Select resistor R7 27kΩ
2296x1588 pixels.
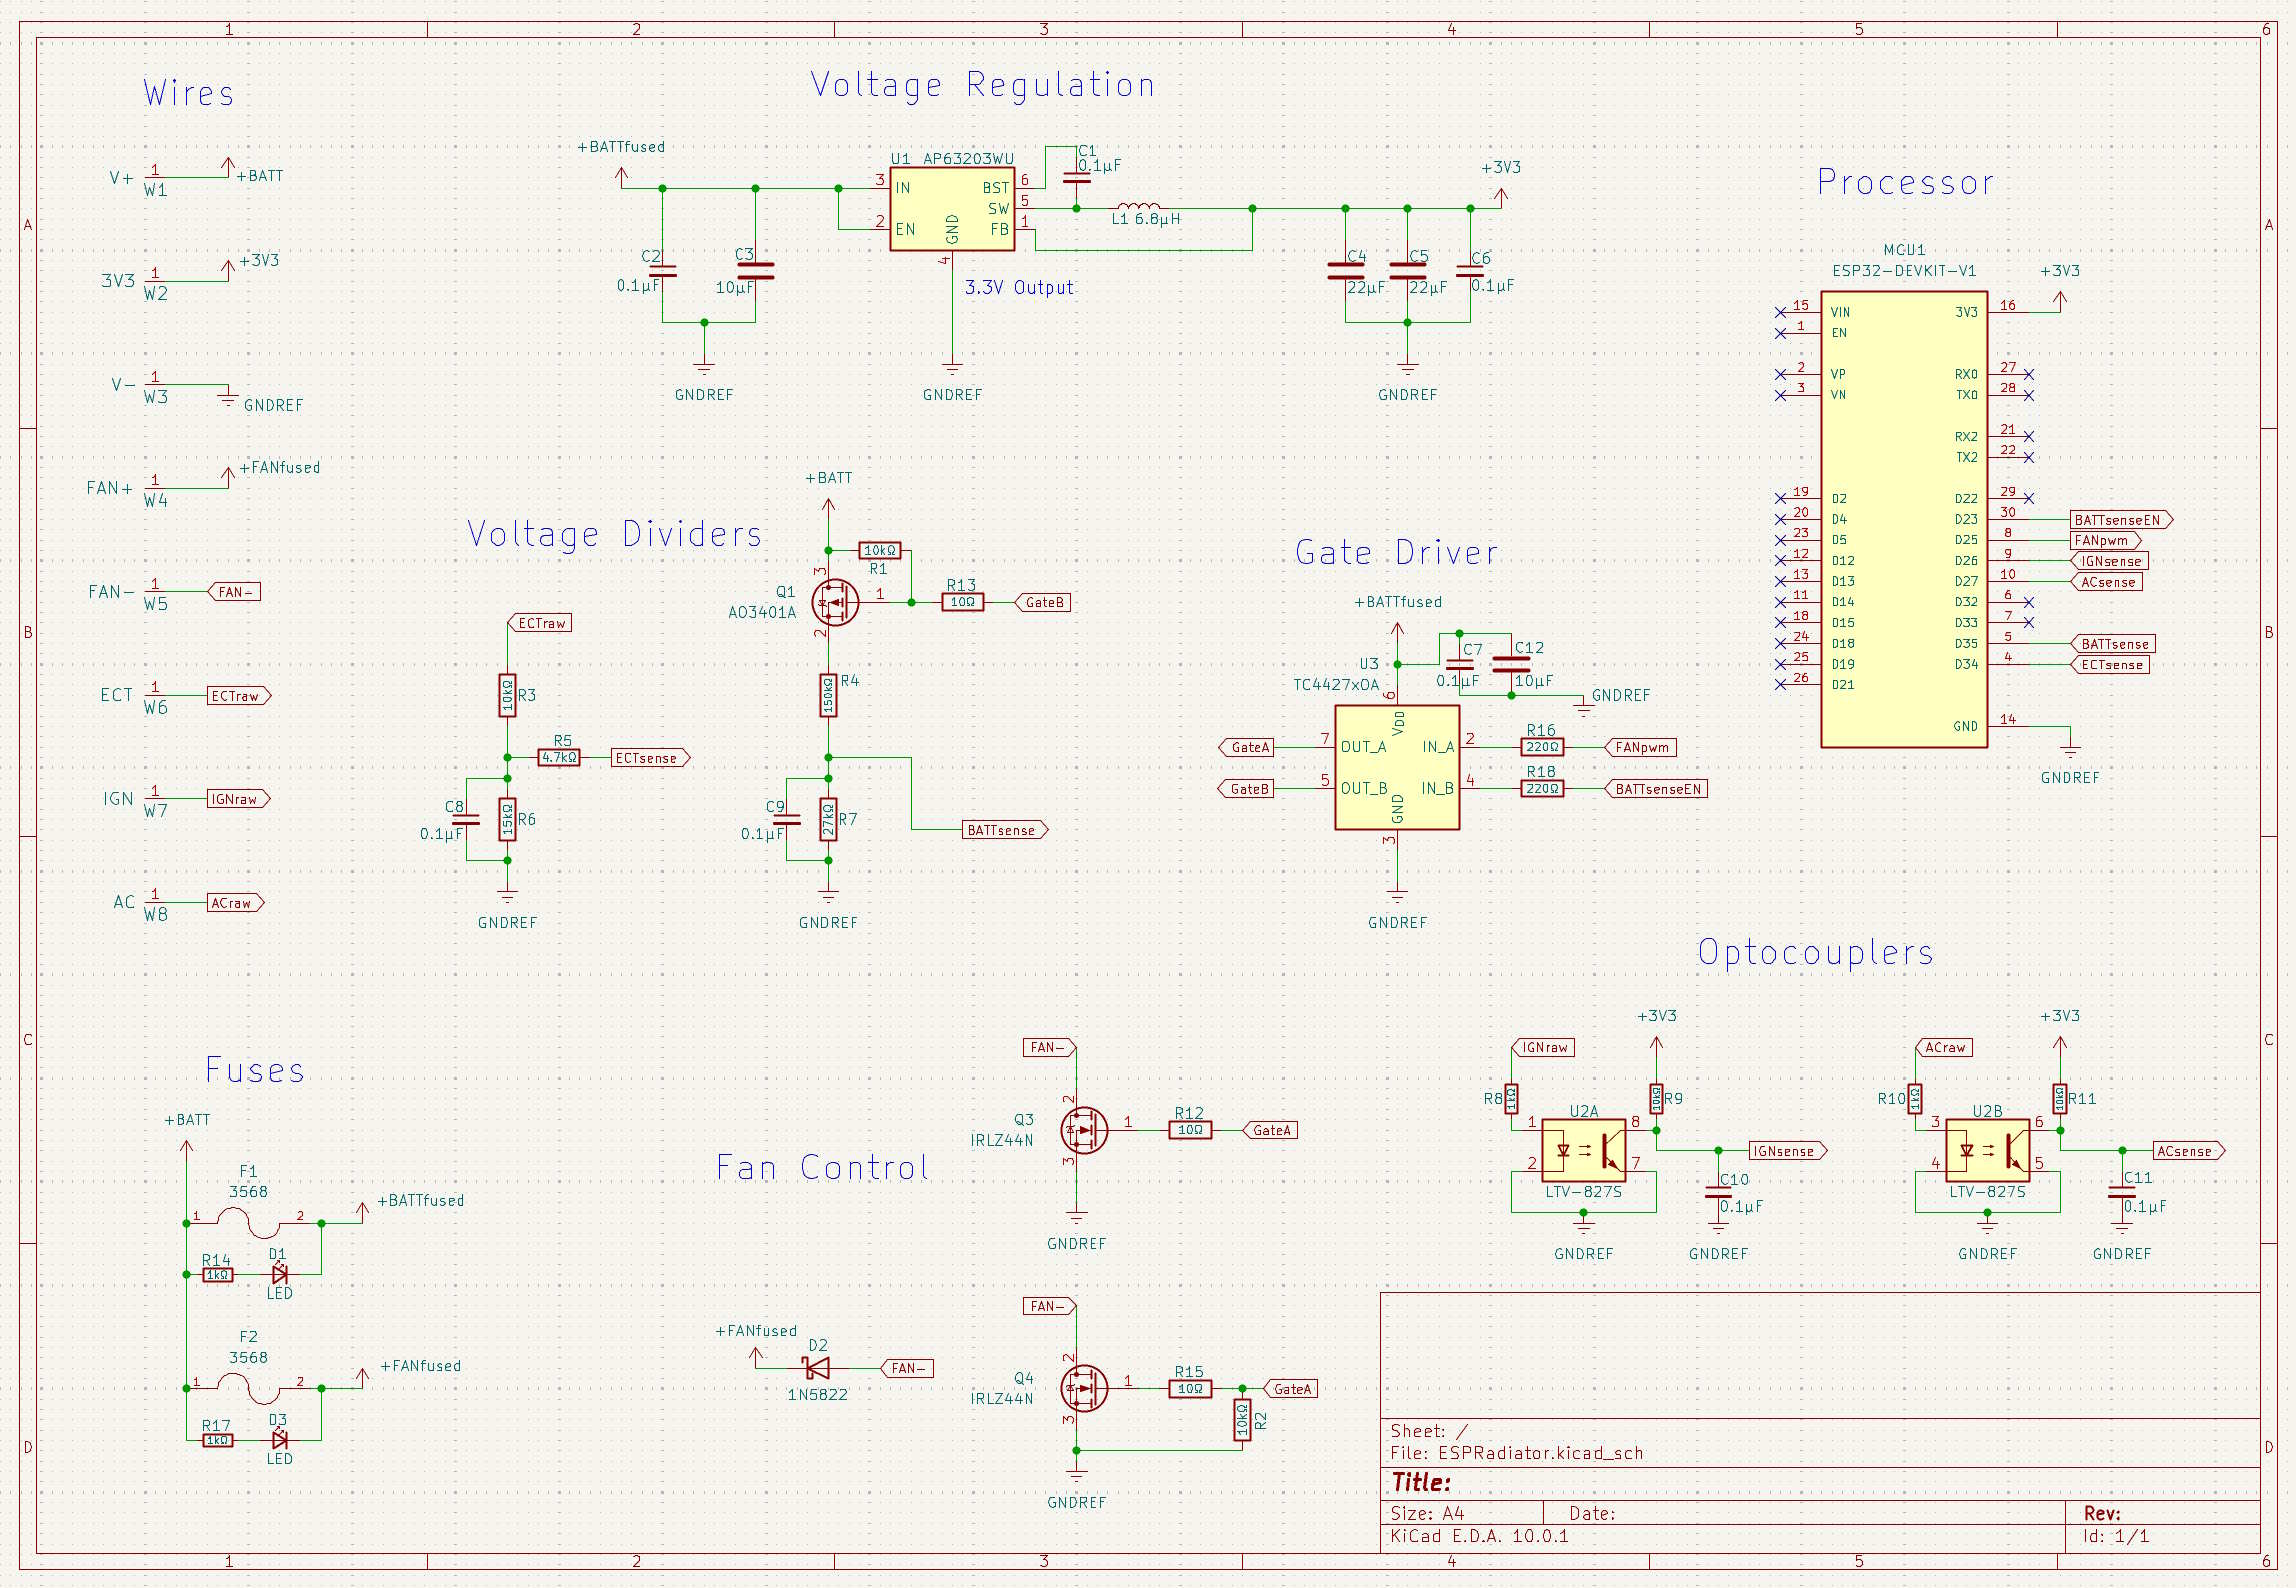pyautogui.click(x=828, y=819)
